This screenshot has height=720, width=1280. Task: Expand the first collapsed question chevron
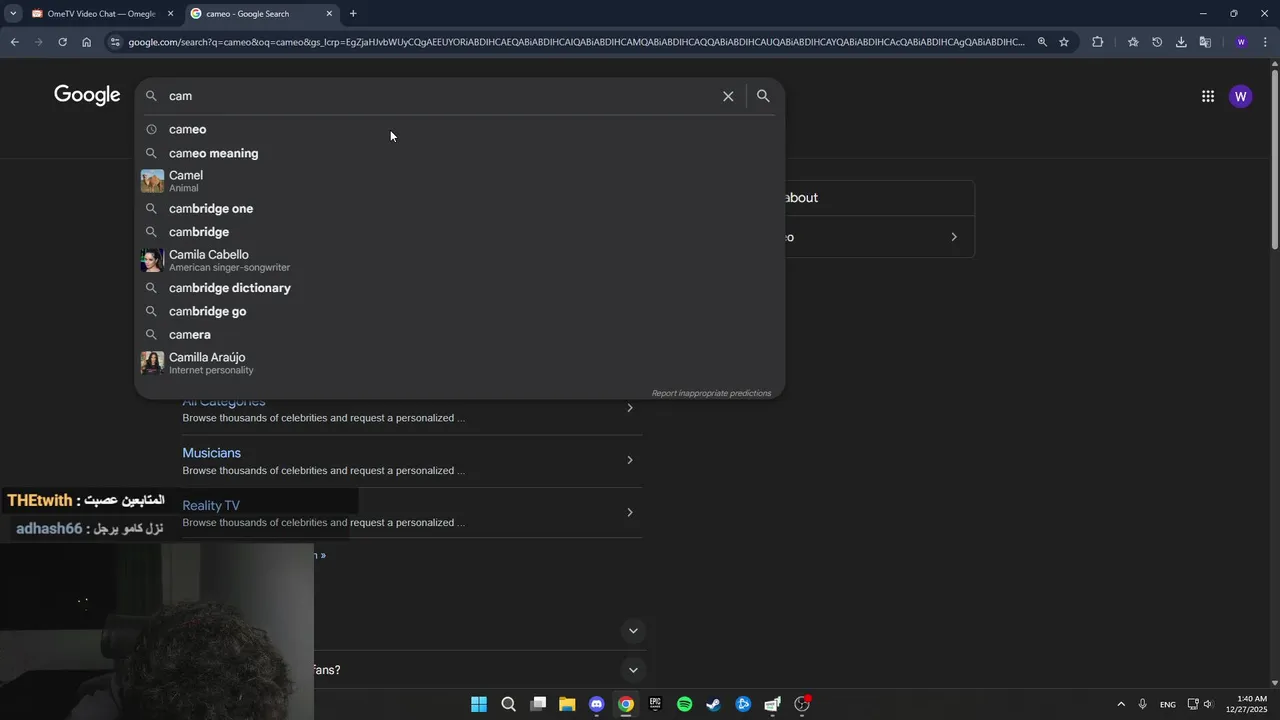pyautogui.click(x=633, y=631)
